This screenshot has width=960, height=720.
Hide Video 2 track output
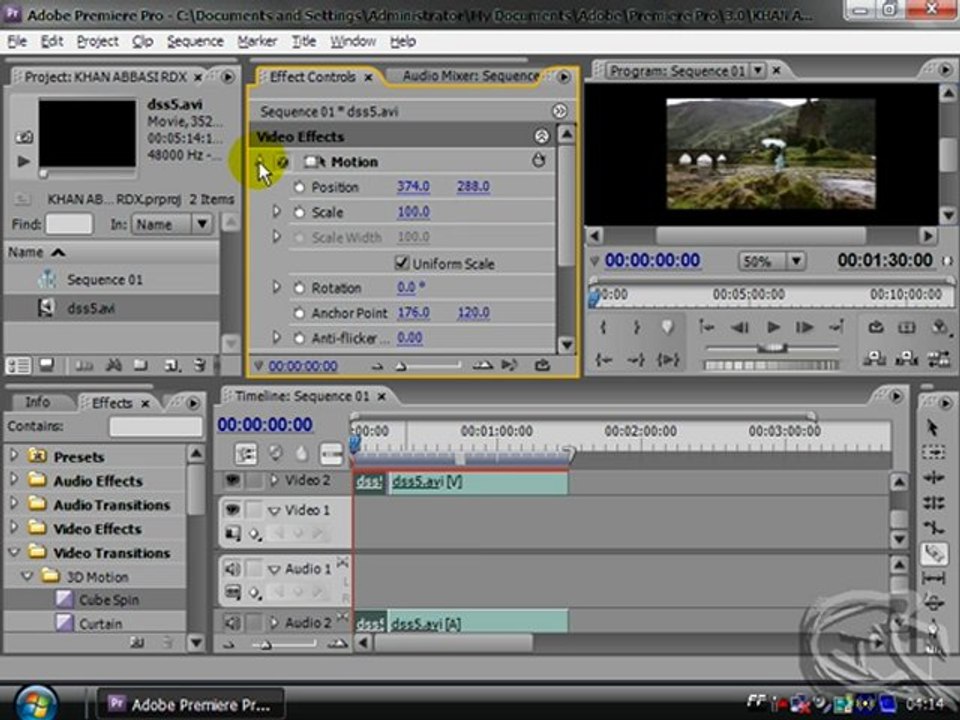click(232, 480)
